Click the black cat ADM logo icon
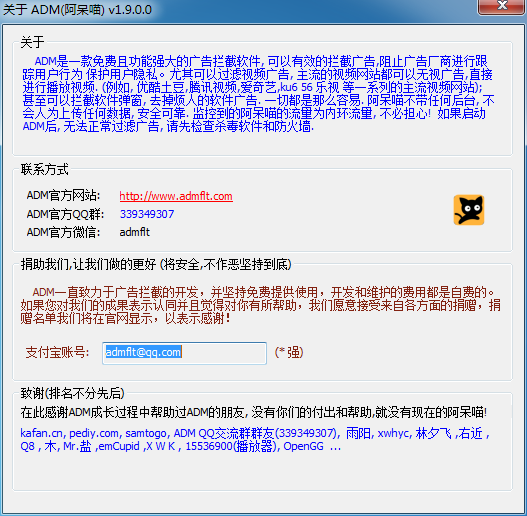 pyautogui.click(x=469, y=210)
